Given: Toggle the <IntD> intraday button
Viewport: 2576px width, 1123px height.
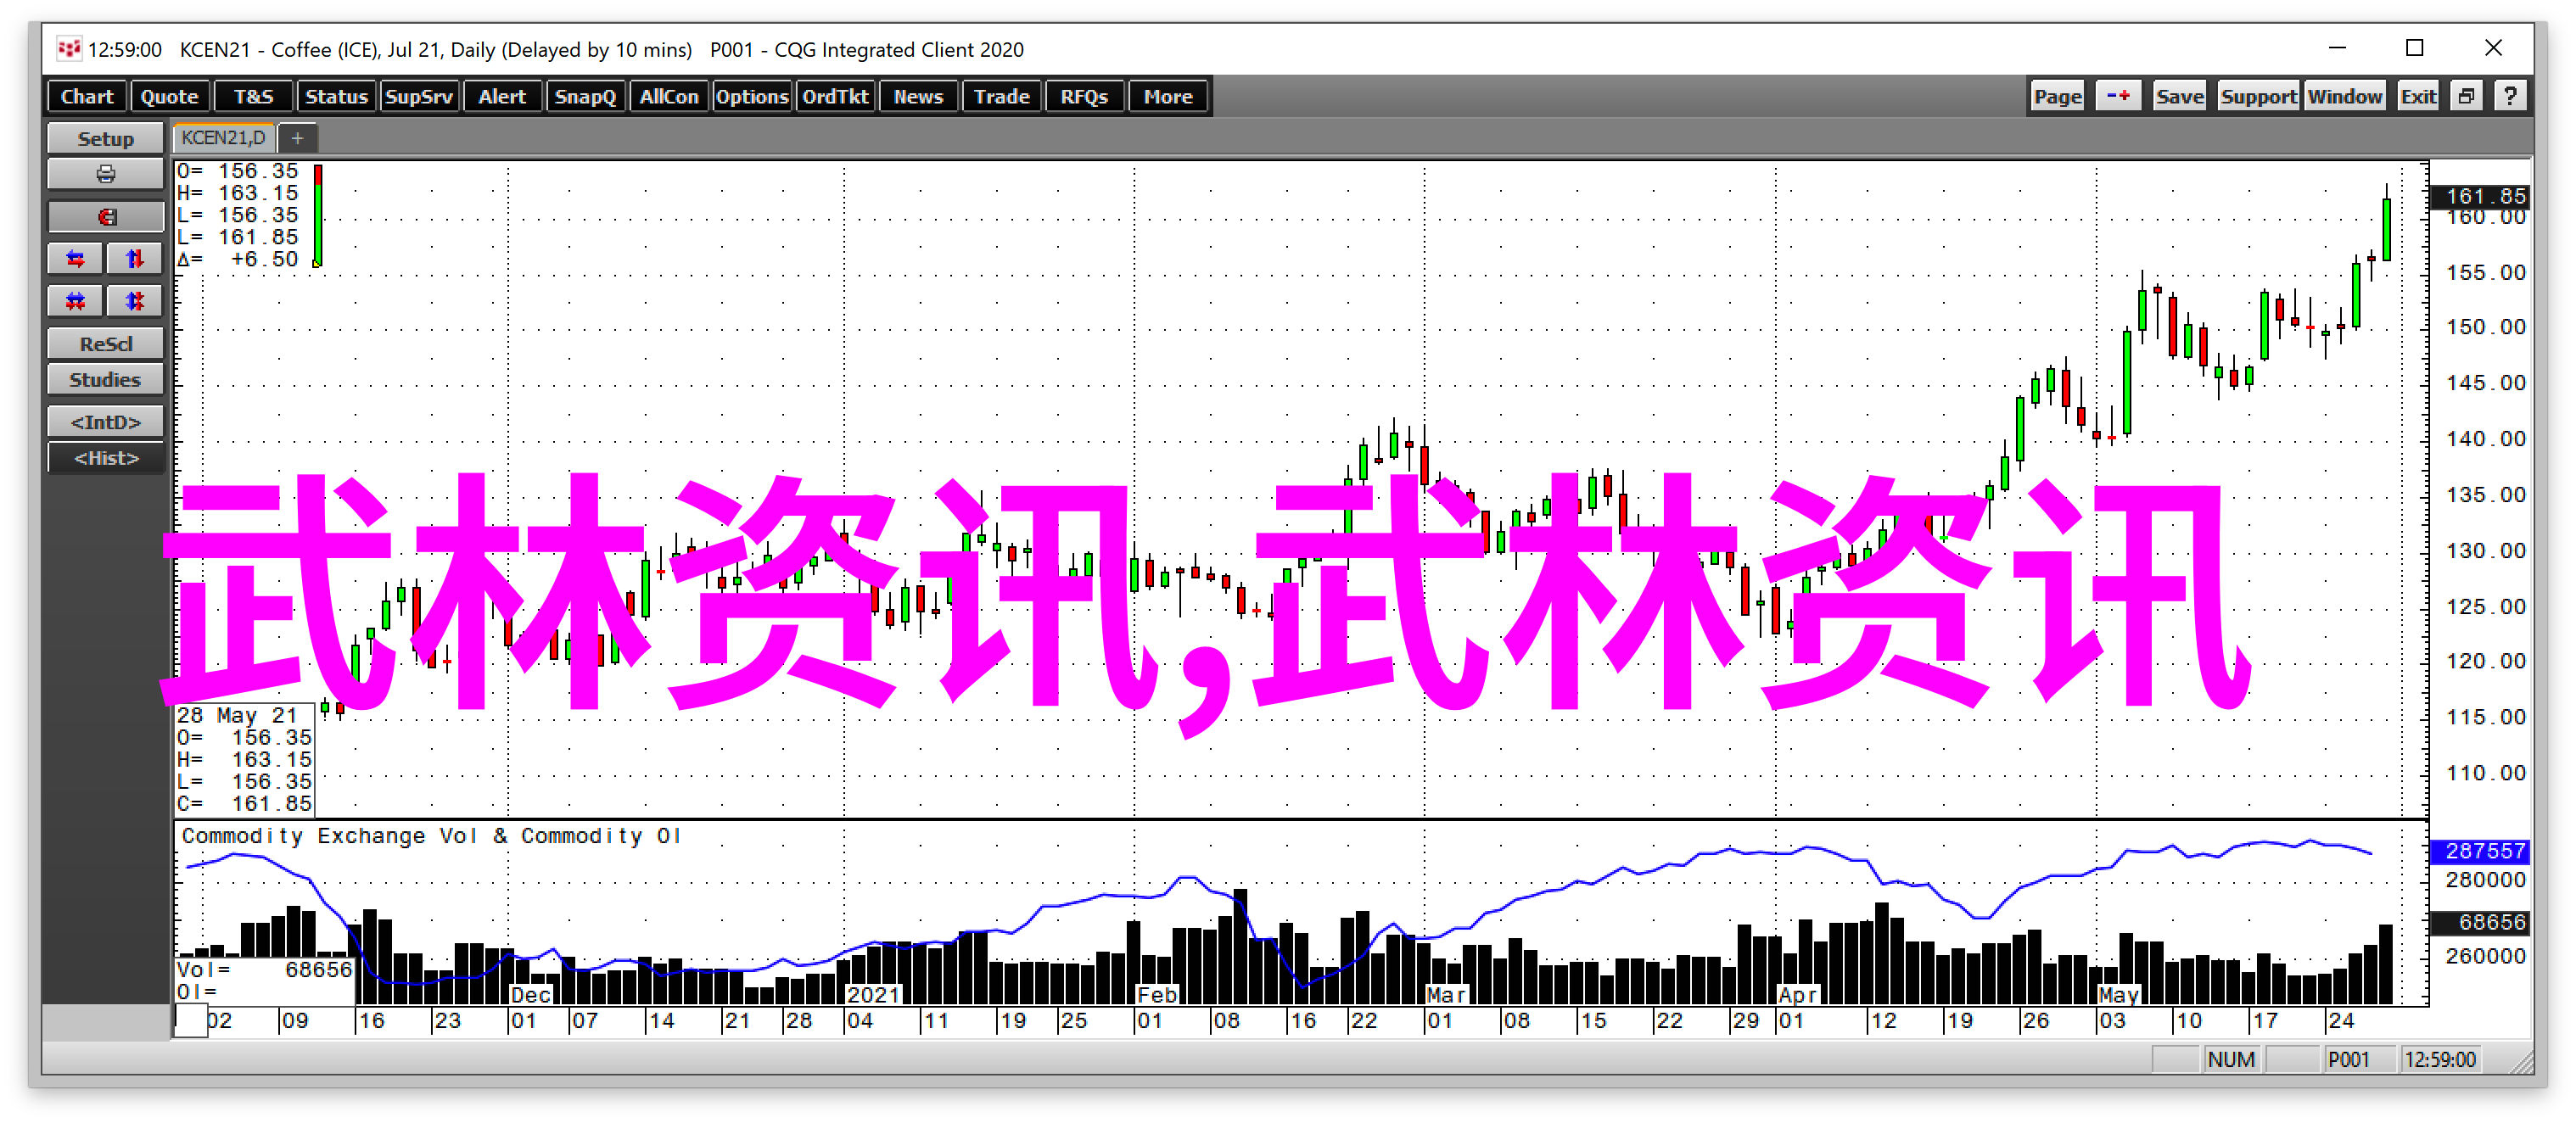Looking at the screenshot, I should pyautogui.click(x=105, y=422).
